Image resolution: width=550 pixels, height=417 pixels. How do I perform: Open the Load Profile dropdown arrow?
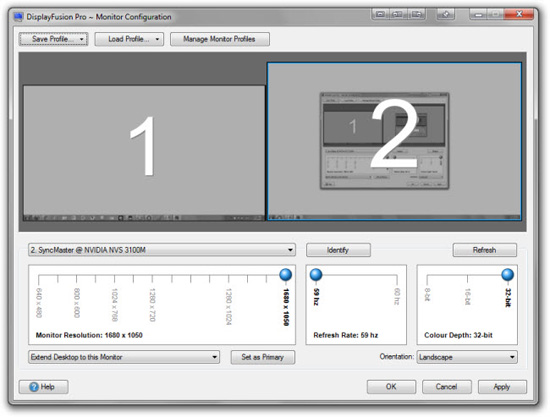pyautogui.click(x=157, y=39)
